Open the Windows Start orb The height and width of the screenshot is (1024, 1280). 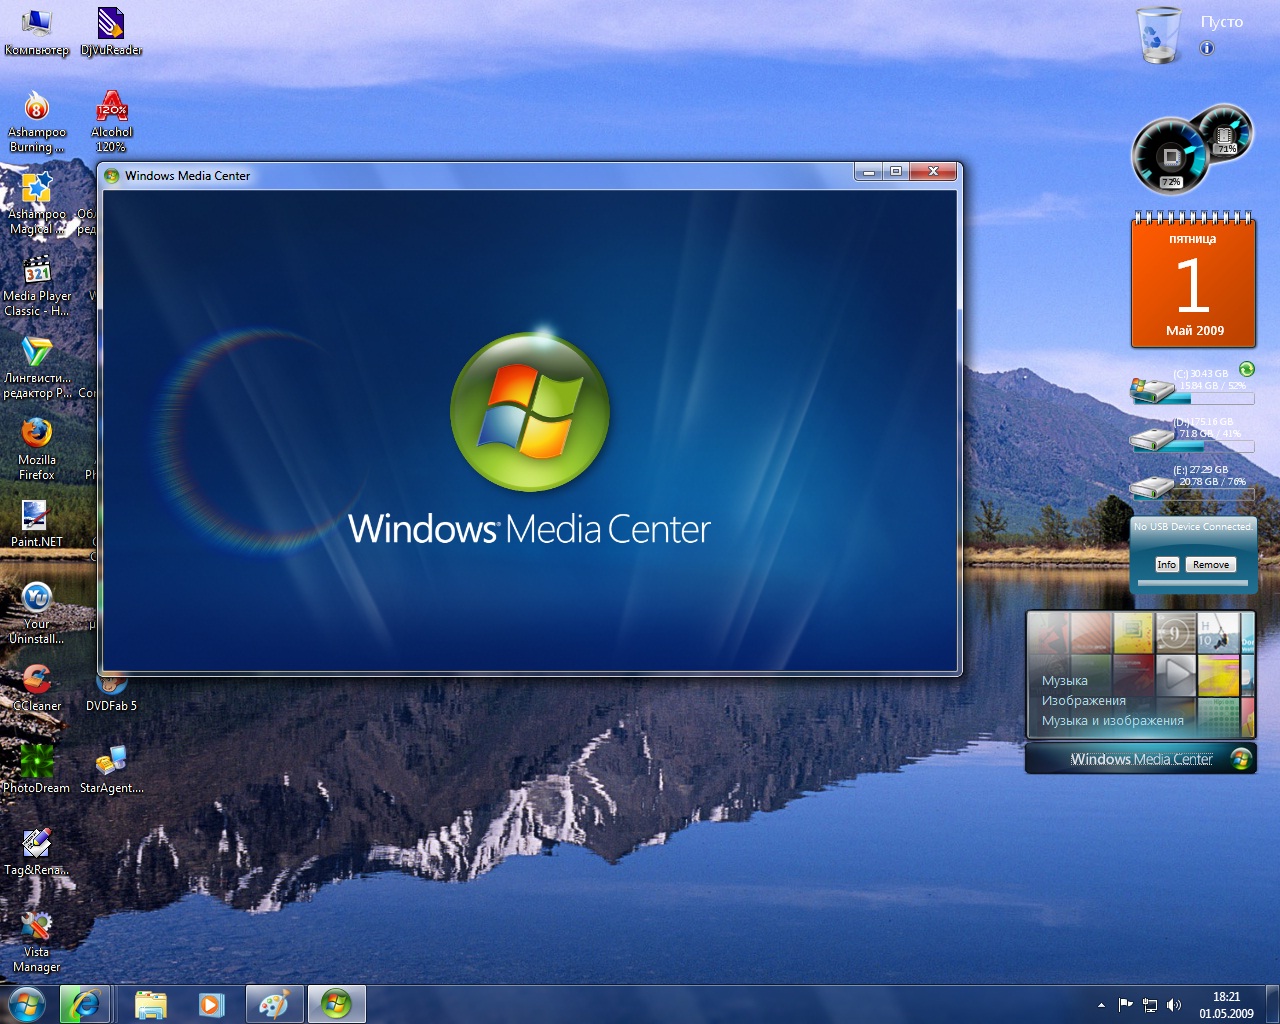[x=27, y=1004]
